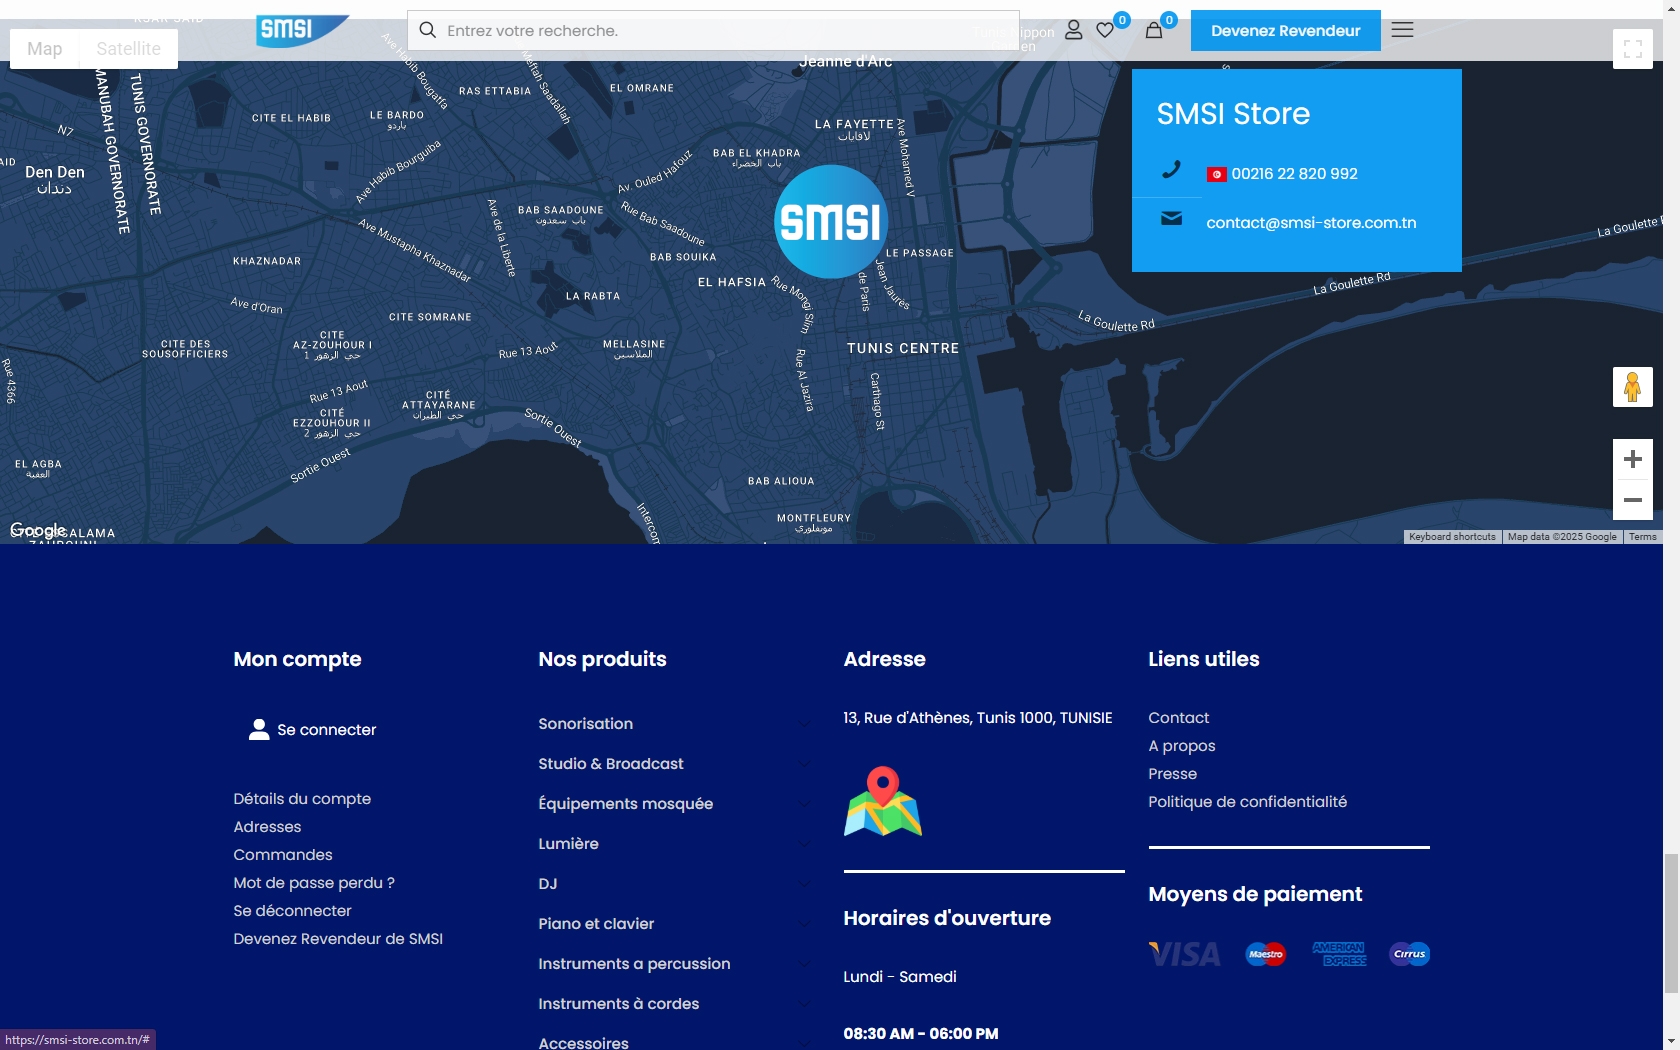Click the SMSI Store heading
This screenshot has width=1680, height=1050.
1233,114
